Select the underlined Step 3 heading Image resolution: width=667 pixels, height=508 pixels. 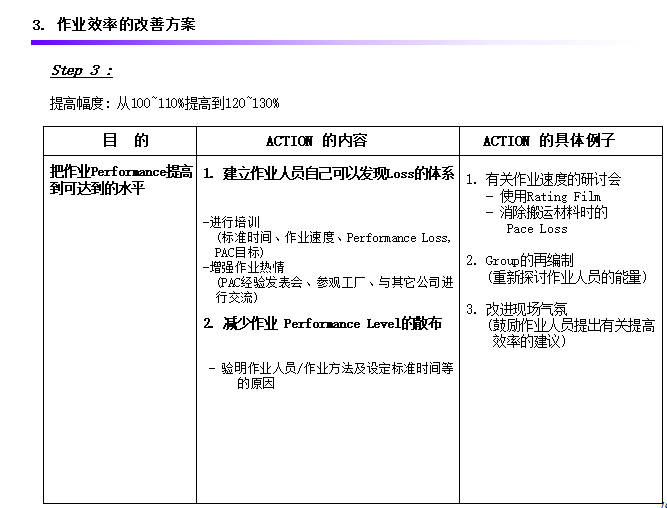[82, 71]
